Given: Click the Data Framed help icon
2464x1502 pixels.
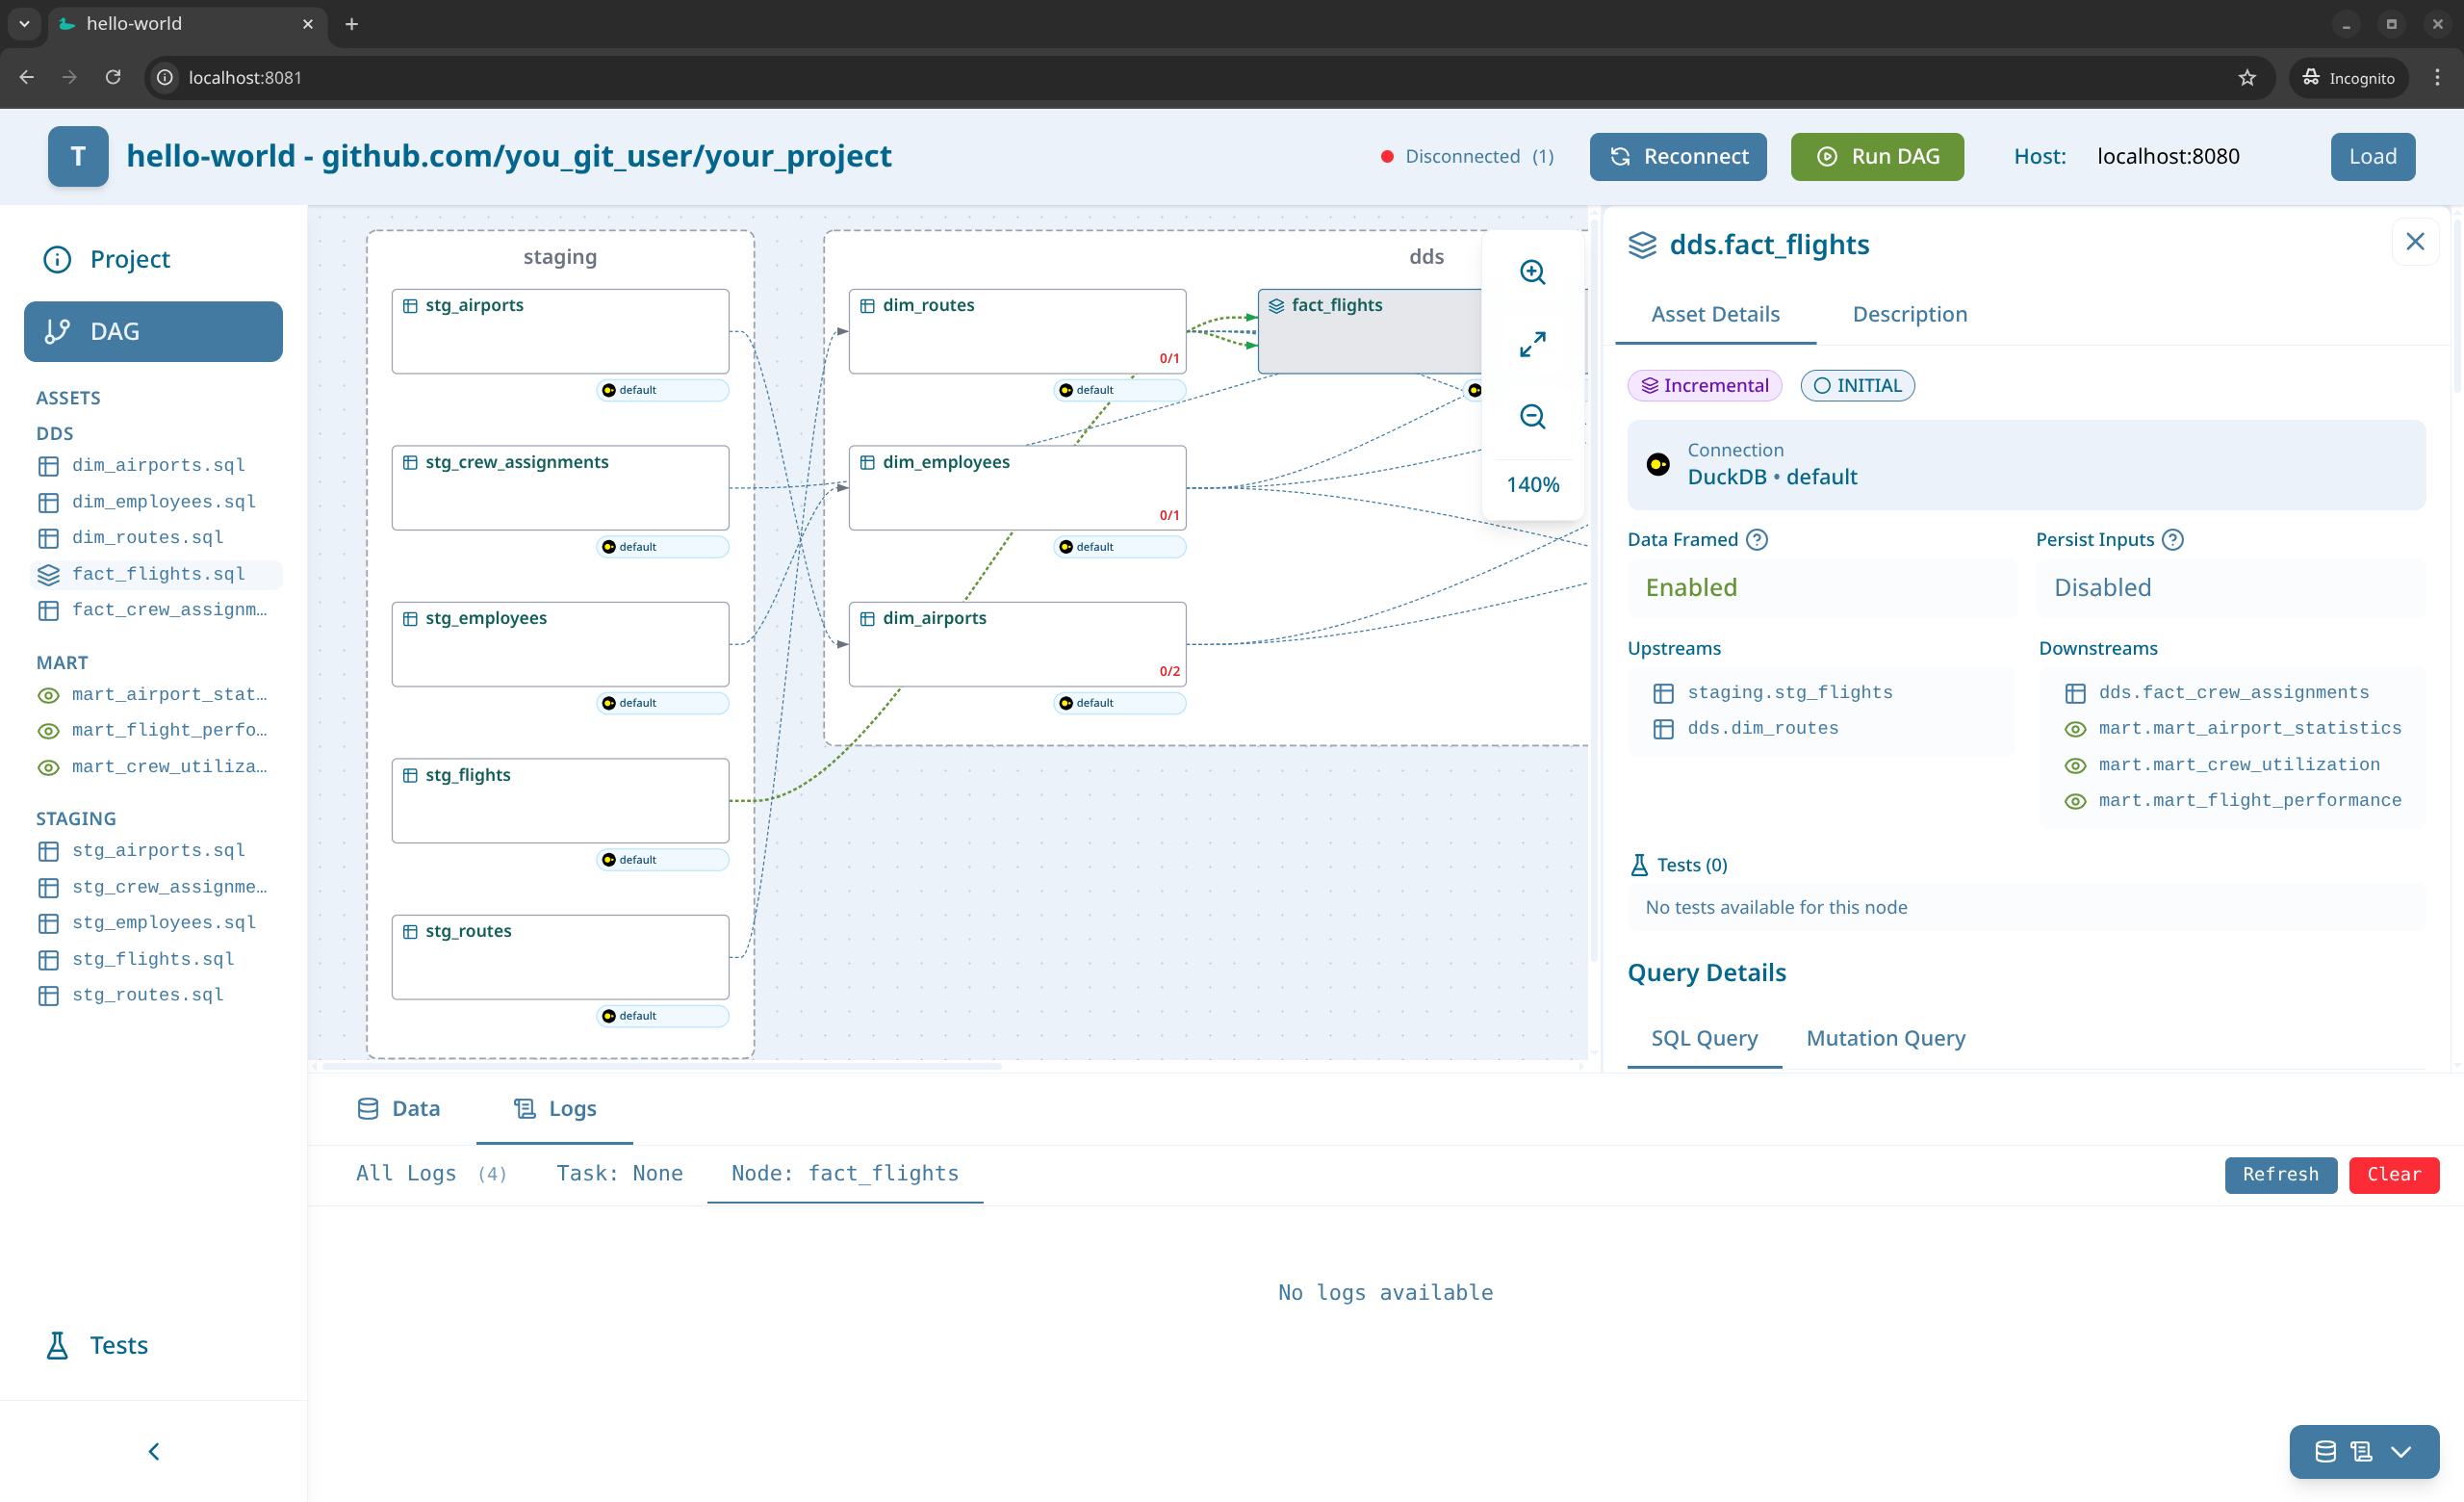Looking at the screenshot, I should (x=1756, y=539).
